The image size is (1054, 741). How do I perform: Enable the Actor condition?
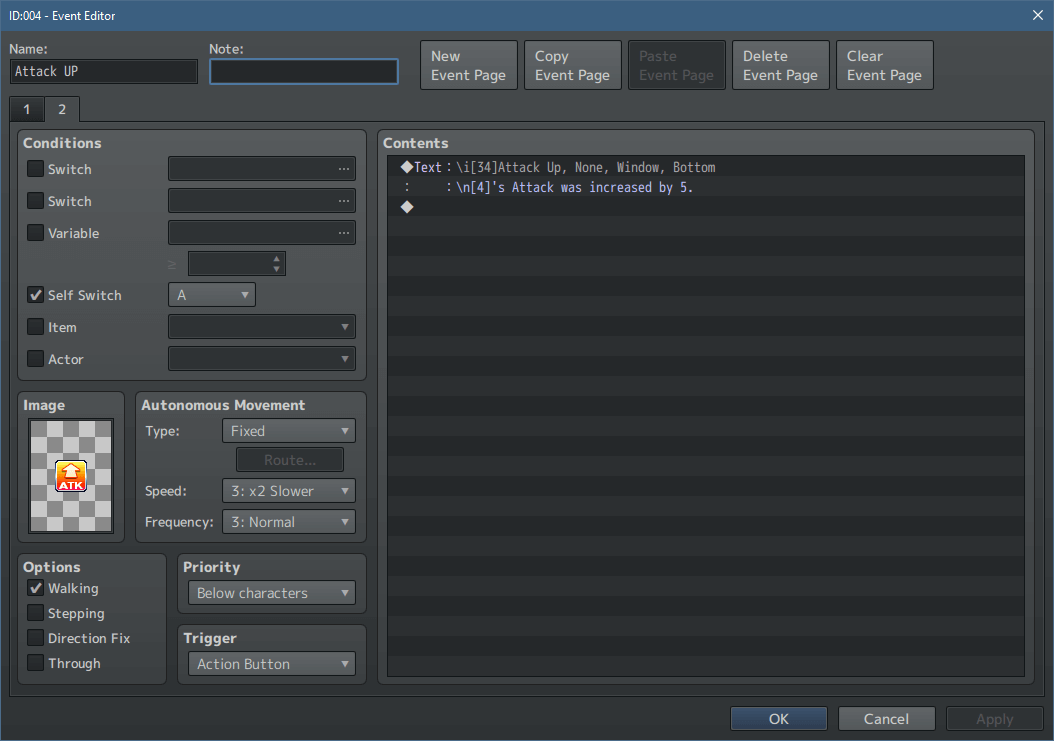35,359
